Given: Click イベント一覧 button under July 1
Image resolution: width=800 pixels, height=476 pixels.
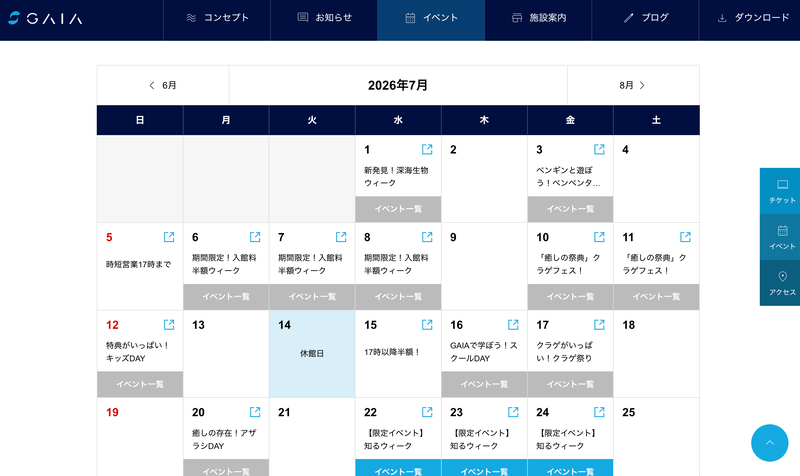Looking at the screenshot, I should (398, 209).
